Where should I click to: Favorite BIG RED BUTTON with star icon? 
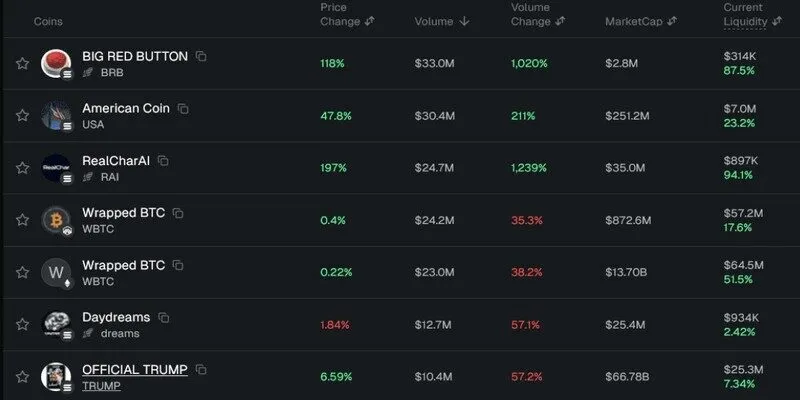click(22, 64)
